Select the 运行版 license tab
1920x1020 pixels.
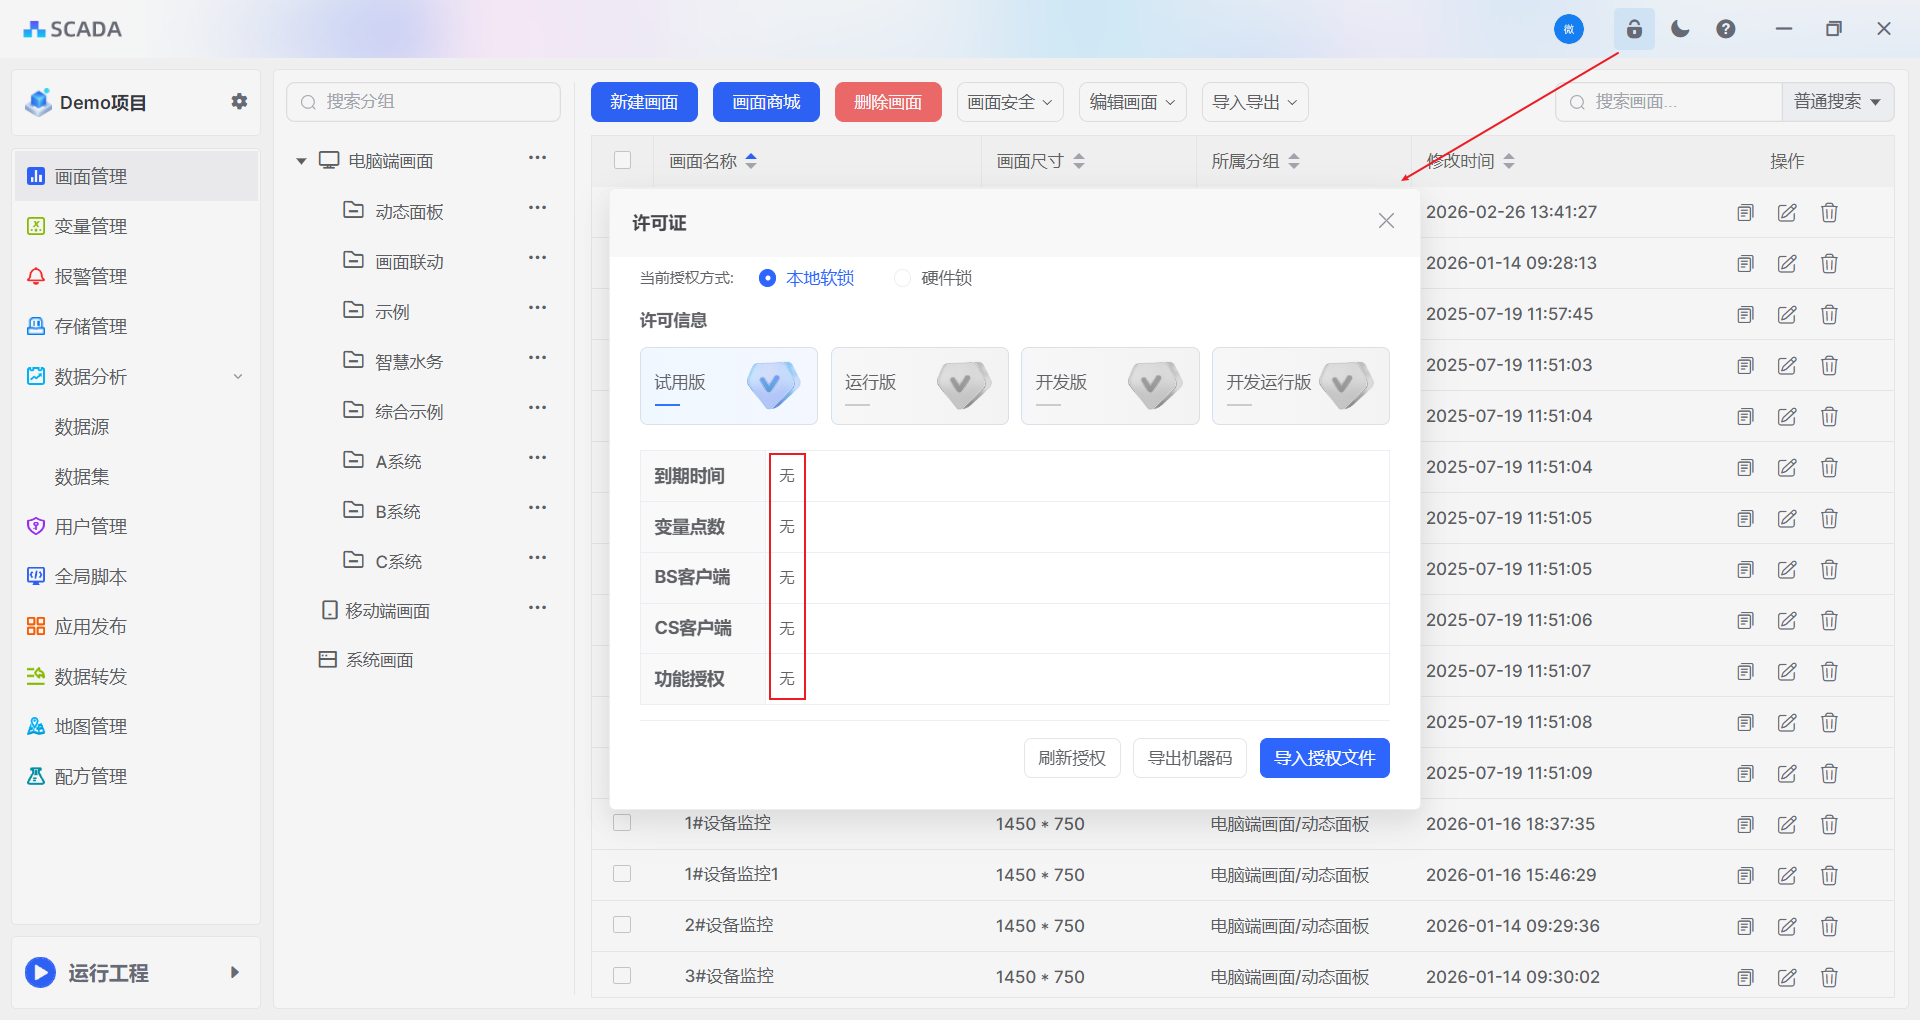pyautogui.click(x=919, y=385)
